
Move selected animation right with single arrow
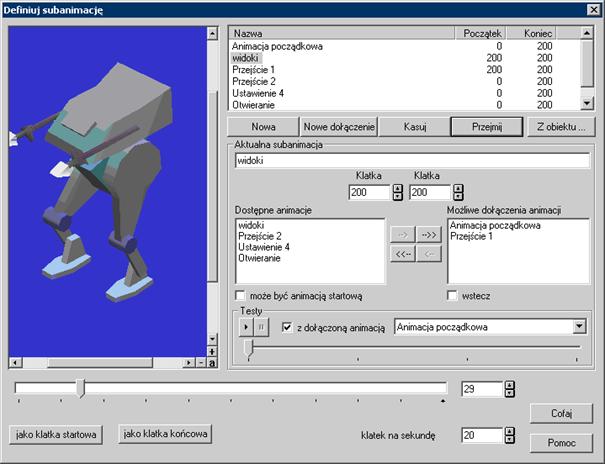click(x=402, y=235)
